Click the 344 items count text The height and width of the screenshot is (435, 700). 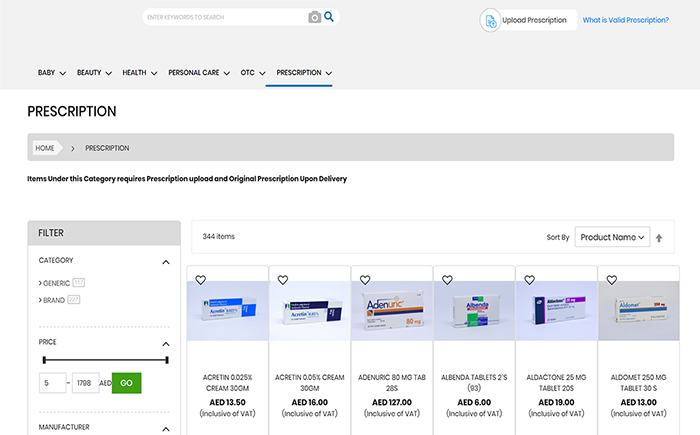(219, 237)
